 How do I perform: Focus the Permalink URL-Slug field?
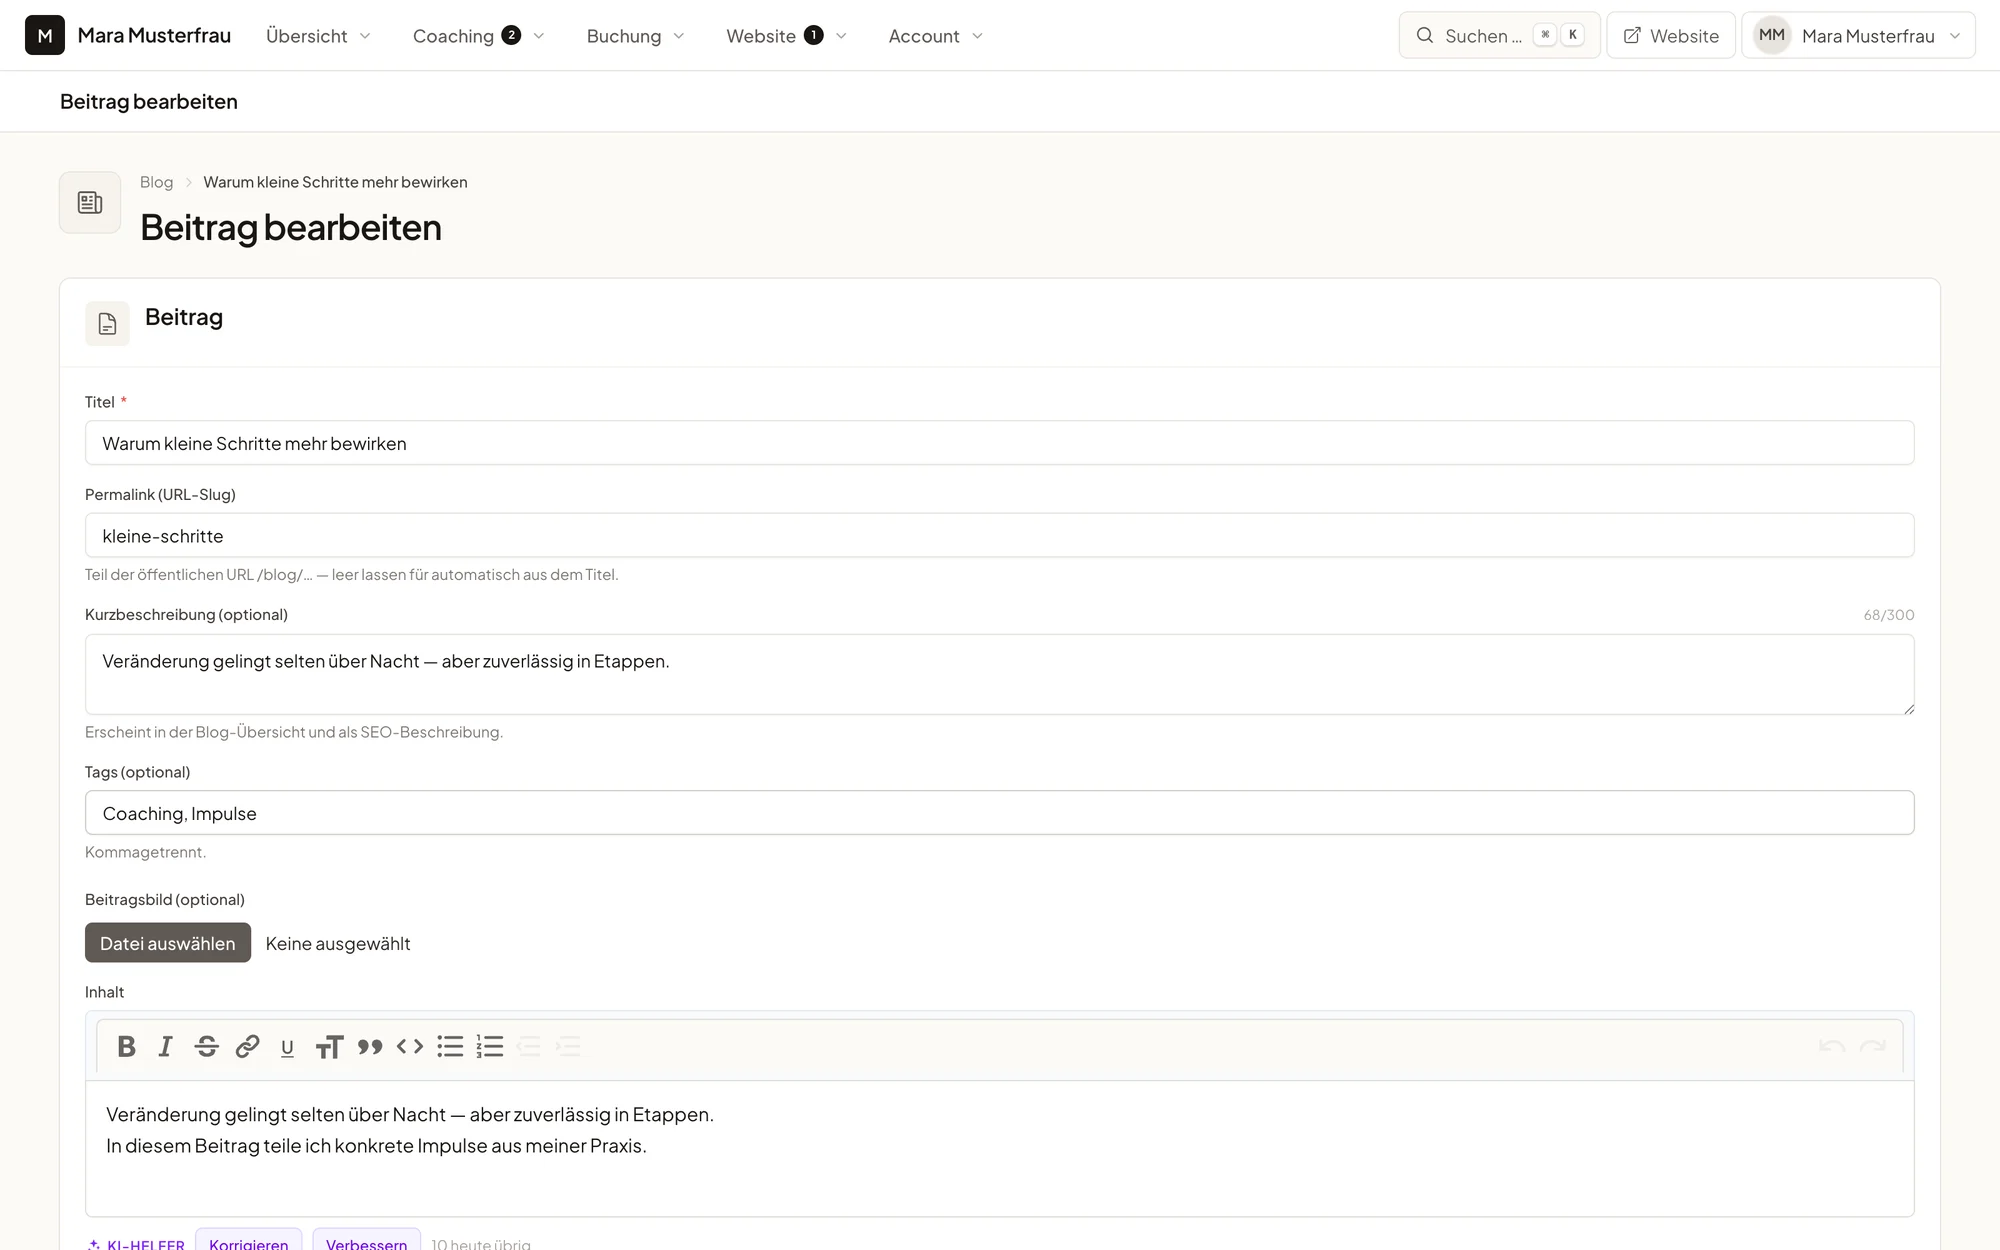tap(1000, 535)
